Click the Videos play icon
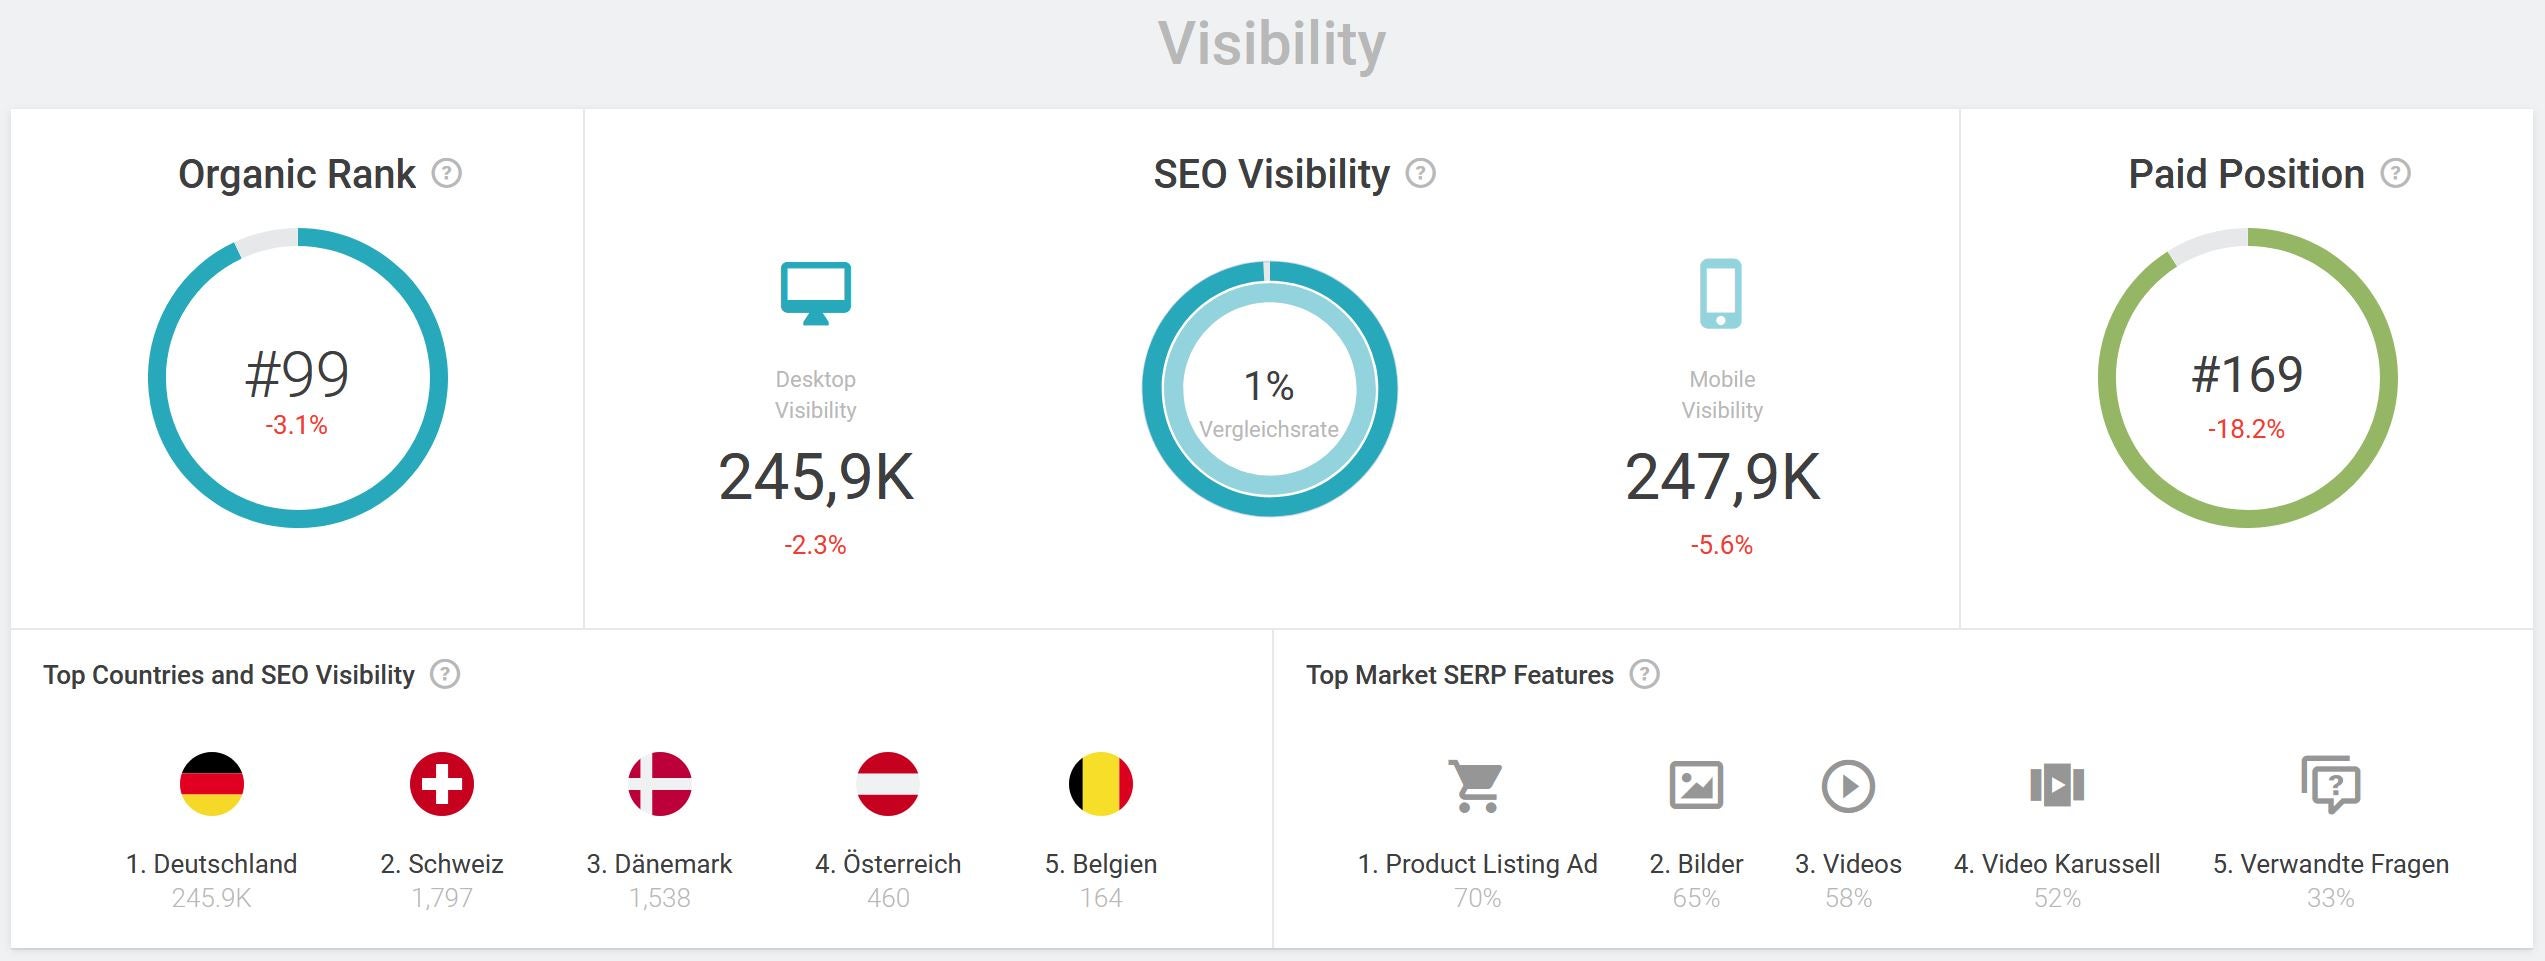 click(1847, 786)
